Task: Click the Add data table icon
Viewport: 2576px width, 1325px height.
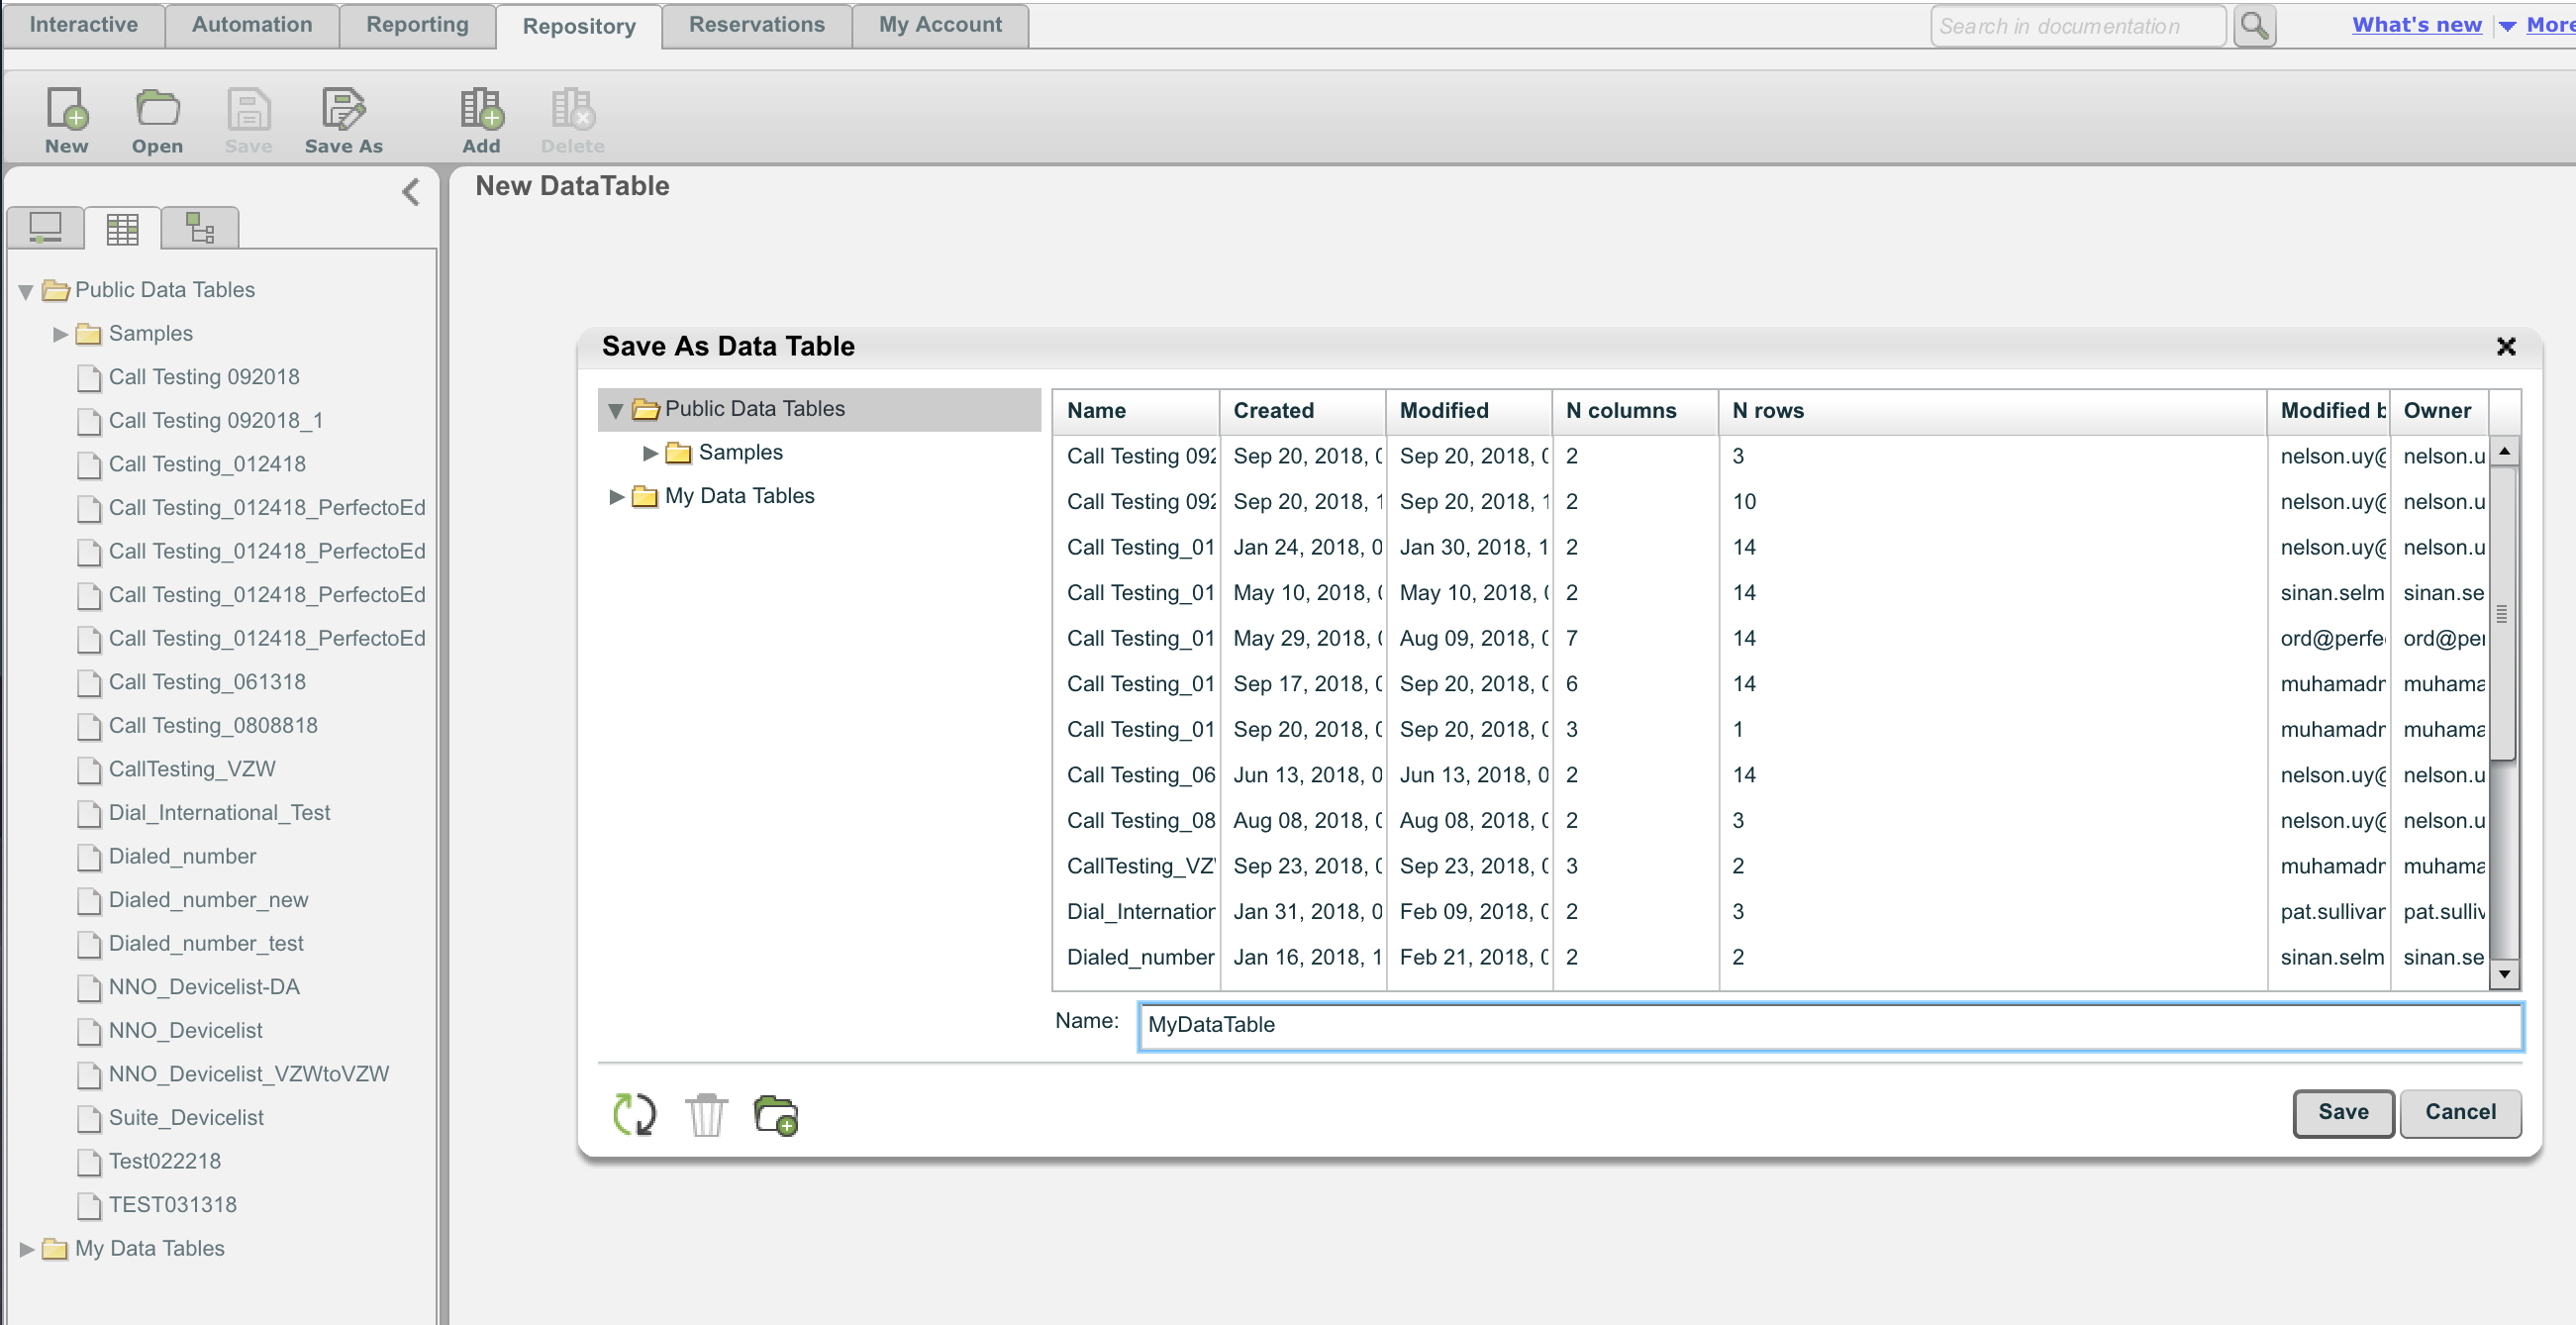Action: coord(481,110)
